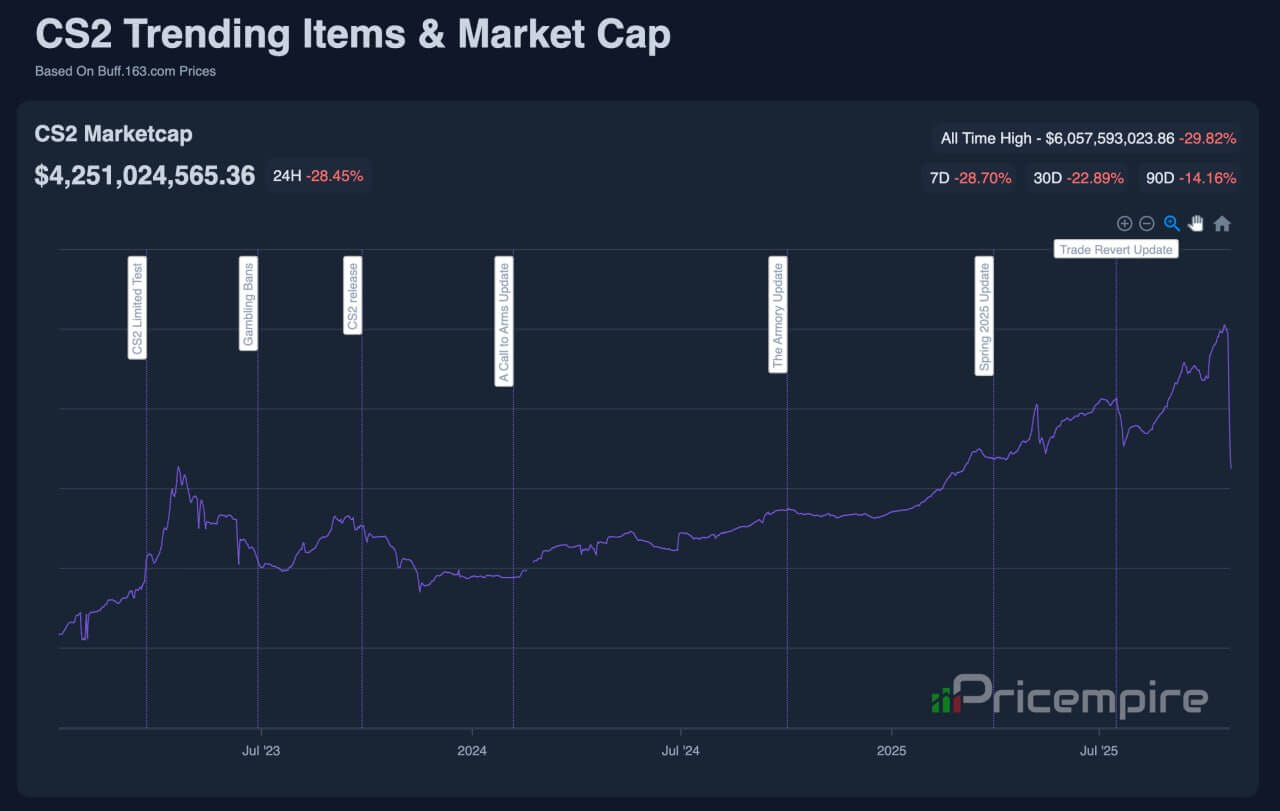The image size is (1280, 811).
Task: Click the Gambling Bans annotation label
Action: (248, 303)
